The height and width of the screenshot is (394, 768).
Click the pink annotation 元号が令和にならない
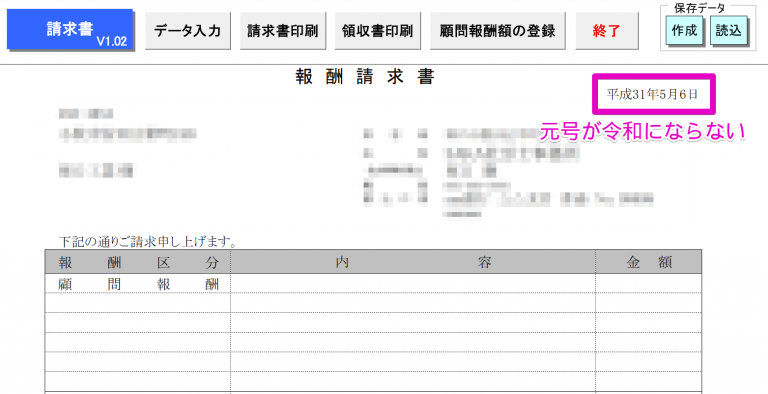642,131
